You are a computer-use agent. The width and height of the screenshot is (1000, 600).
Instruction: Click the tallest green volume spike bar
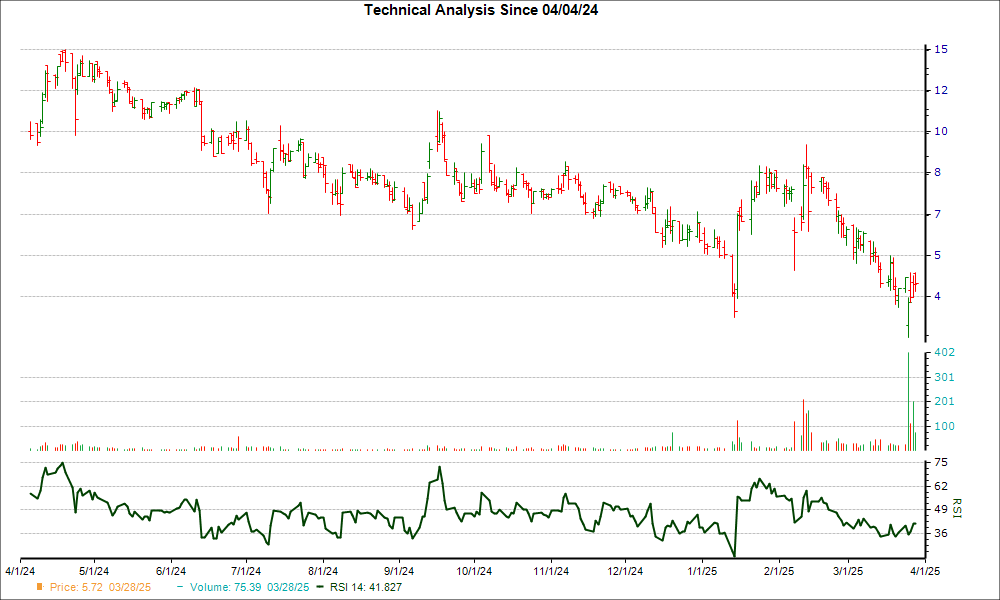tap(908, 400)
